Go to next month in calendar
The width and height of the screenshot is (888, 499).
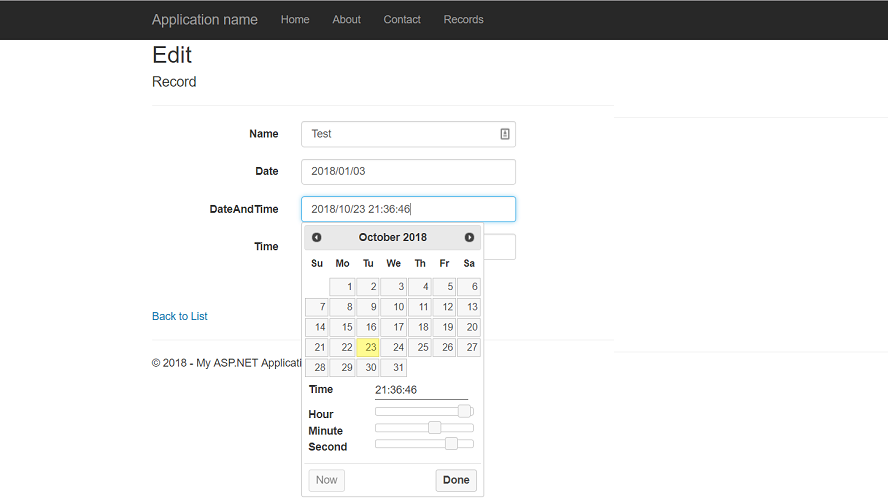469,237
